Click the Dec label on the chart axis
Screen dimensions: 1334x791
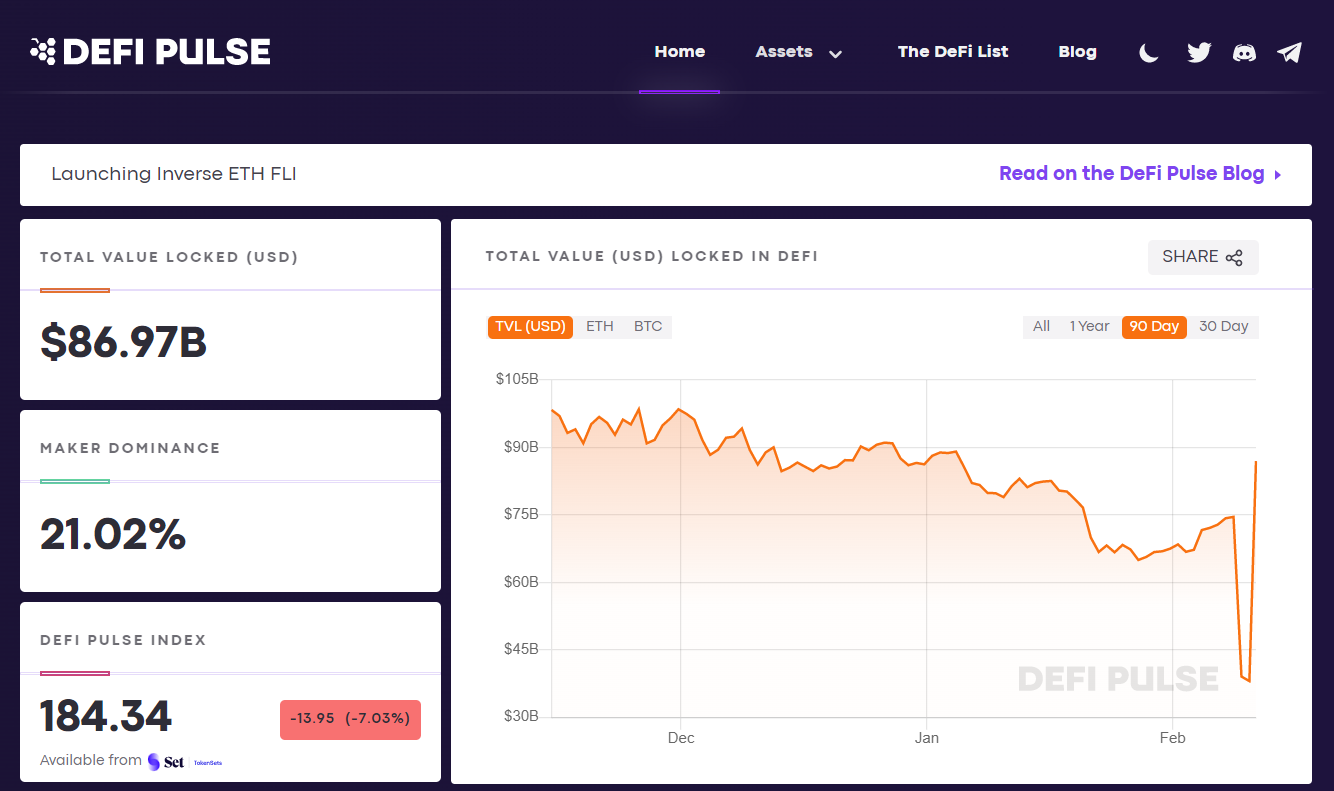click(681, 738)
